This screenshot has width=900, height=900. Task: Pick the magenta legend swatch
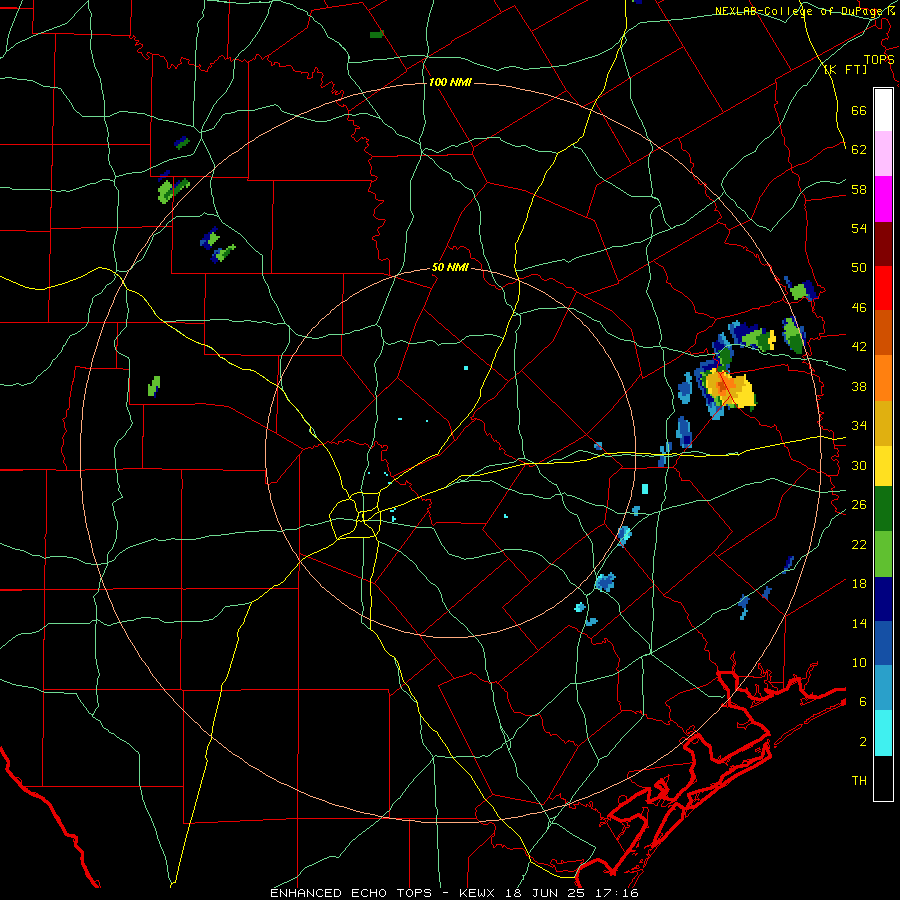click(883, 199)
